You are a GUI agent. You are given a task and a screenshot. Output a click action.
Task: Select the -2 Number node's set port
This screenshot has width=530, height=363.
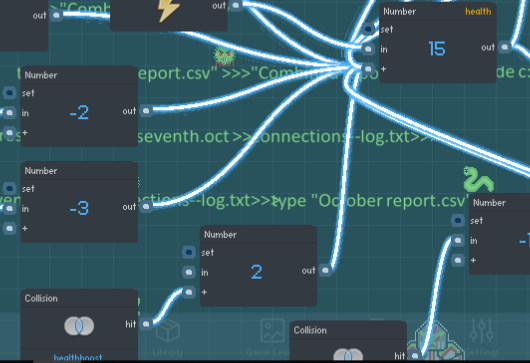[9, 93]
